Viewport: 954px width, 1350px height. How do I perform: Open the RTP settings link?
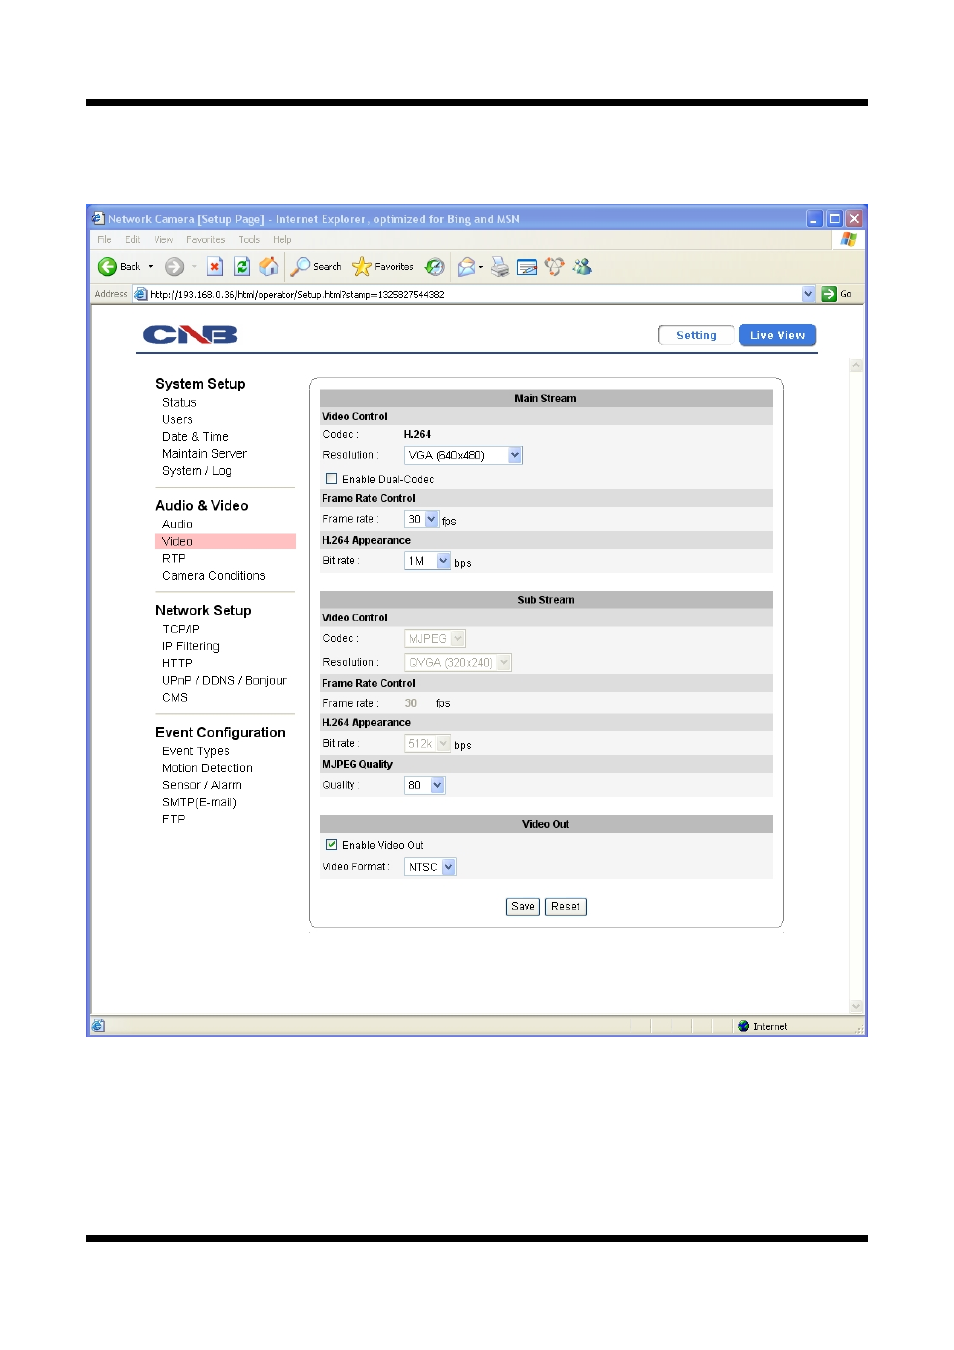coord(174,559)
